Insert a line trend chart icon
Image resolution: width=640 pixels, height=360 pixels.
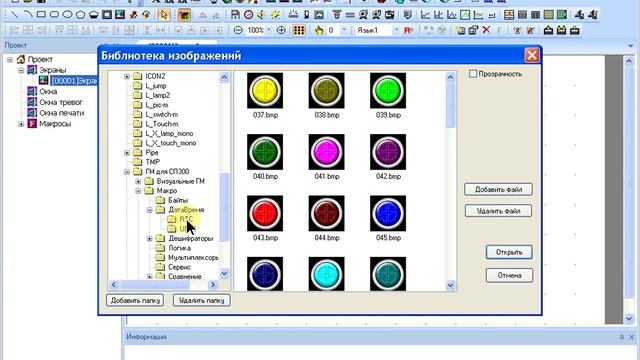425,15
